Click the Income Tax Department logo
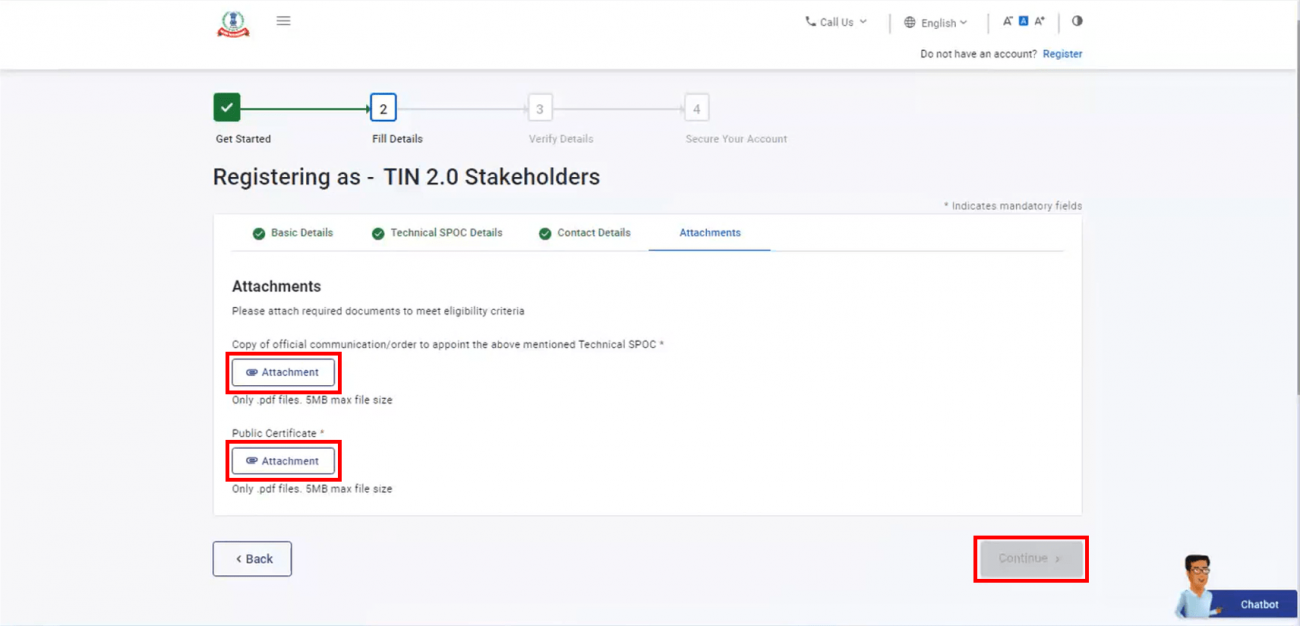Screen dimensions: 1300x626 233,24
